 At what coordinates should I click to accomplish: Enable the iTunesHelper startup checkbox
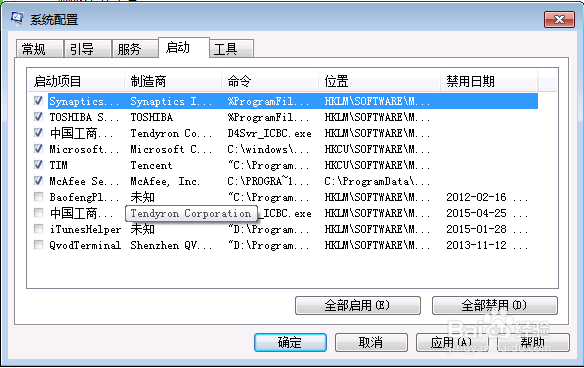click(x=38, y=229)
